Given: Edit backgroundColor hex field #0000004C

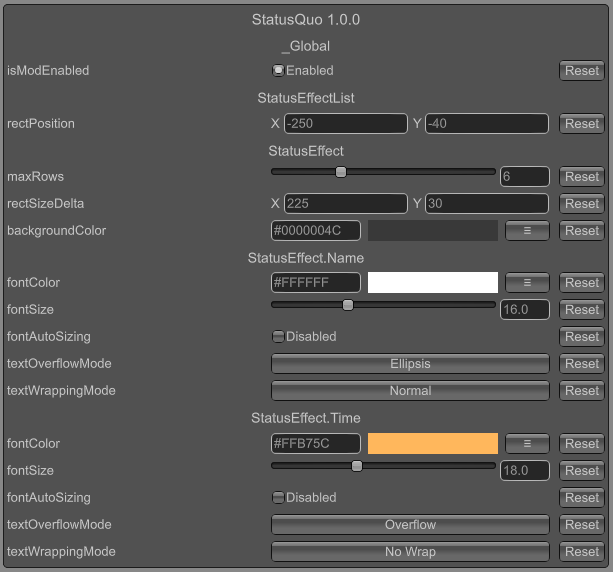Looking at the screenshot, I should click(315, 231).
